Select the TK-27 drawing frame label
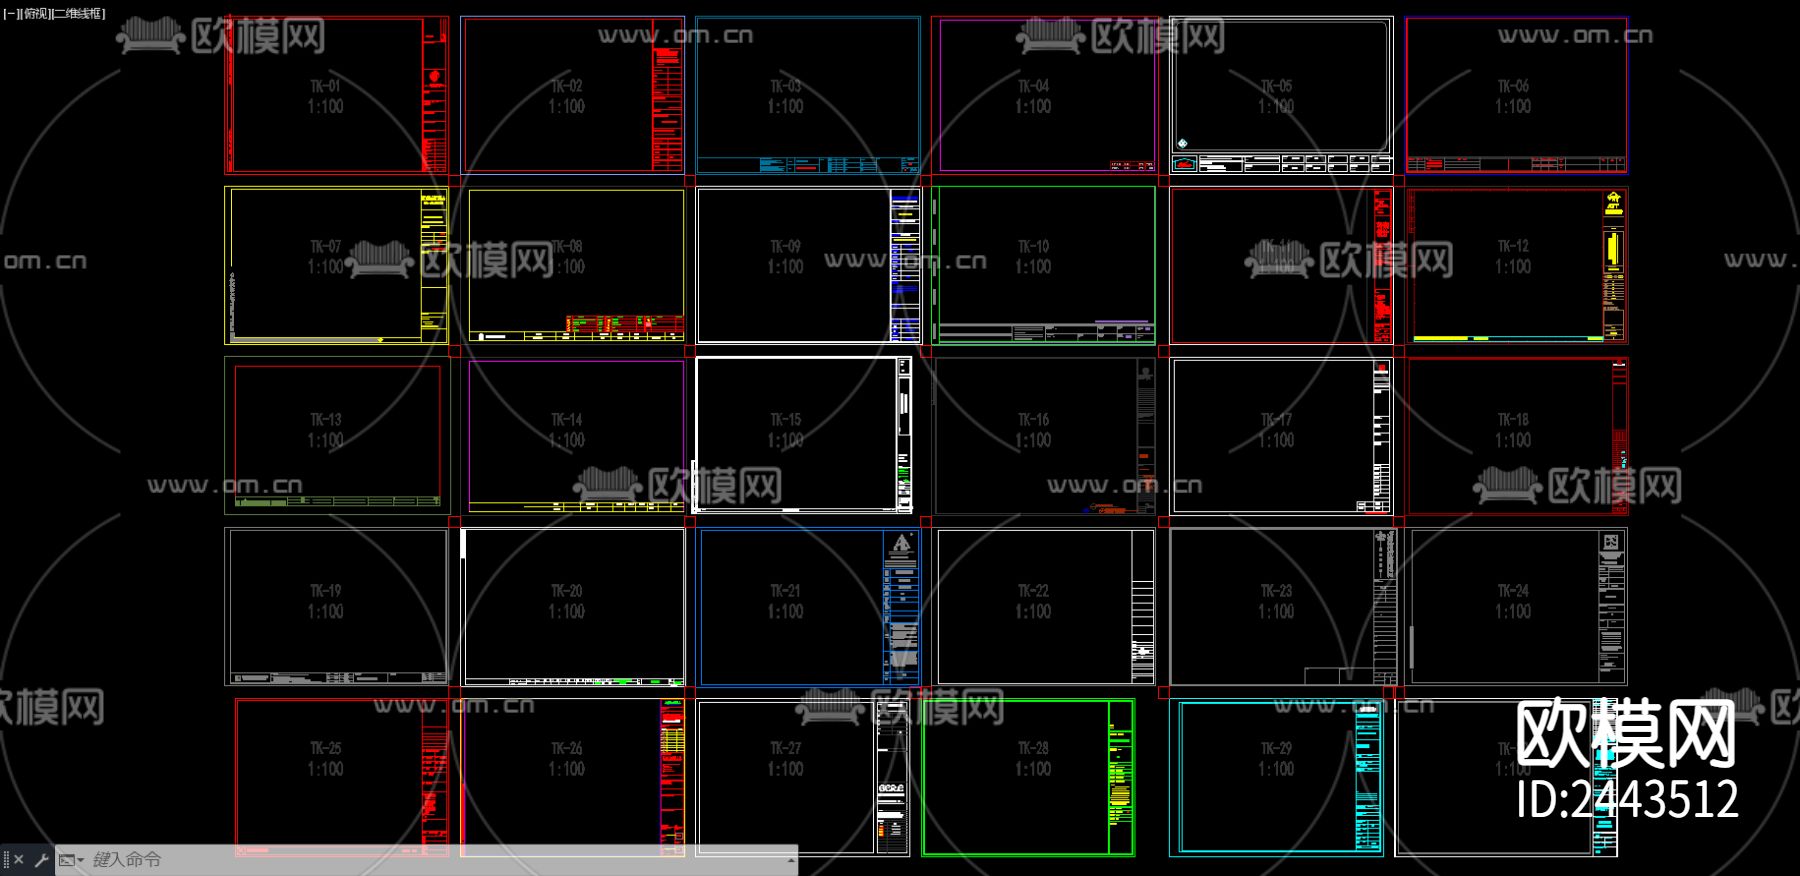Screen dimensions: 1800x876 tap(785, 748)
